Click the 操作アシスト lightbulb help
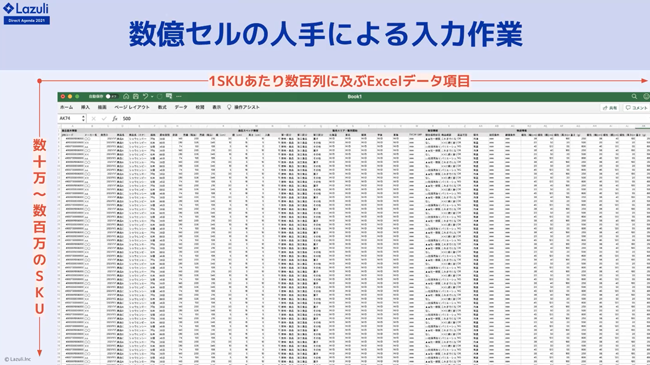This screenshot has height=365, width=650. 243,107
